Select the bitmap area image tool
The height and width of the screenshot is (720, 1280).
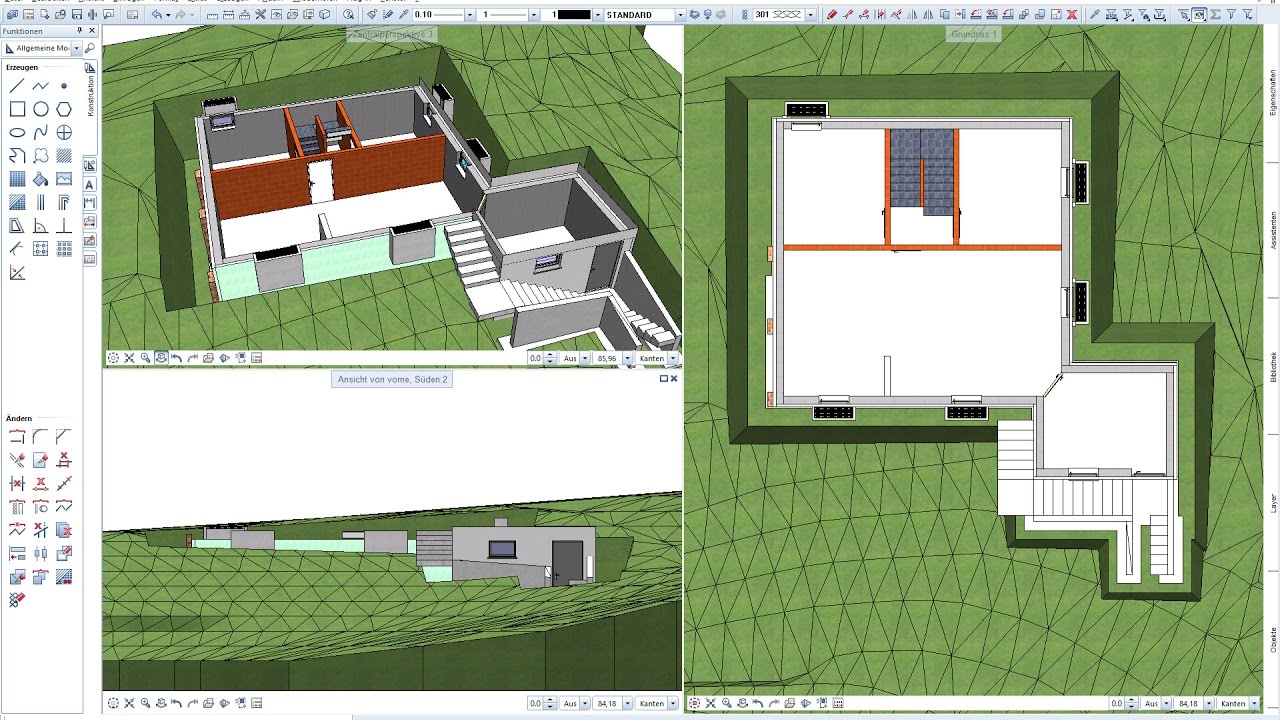(64, 179)
